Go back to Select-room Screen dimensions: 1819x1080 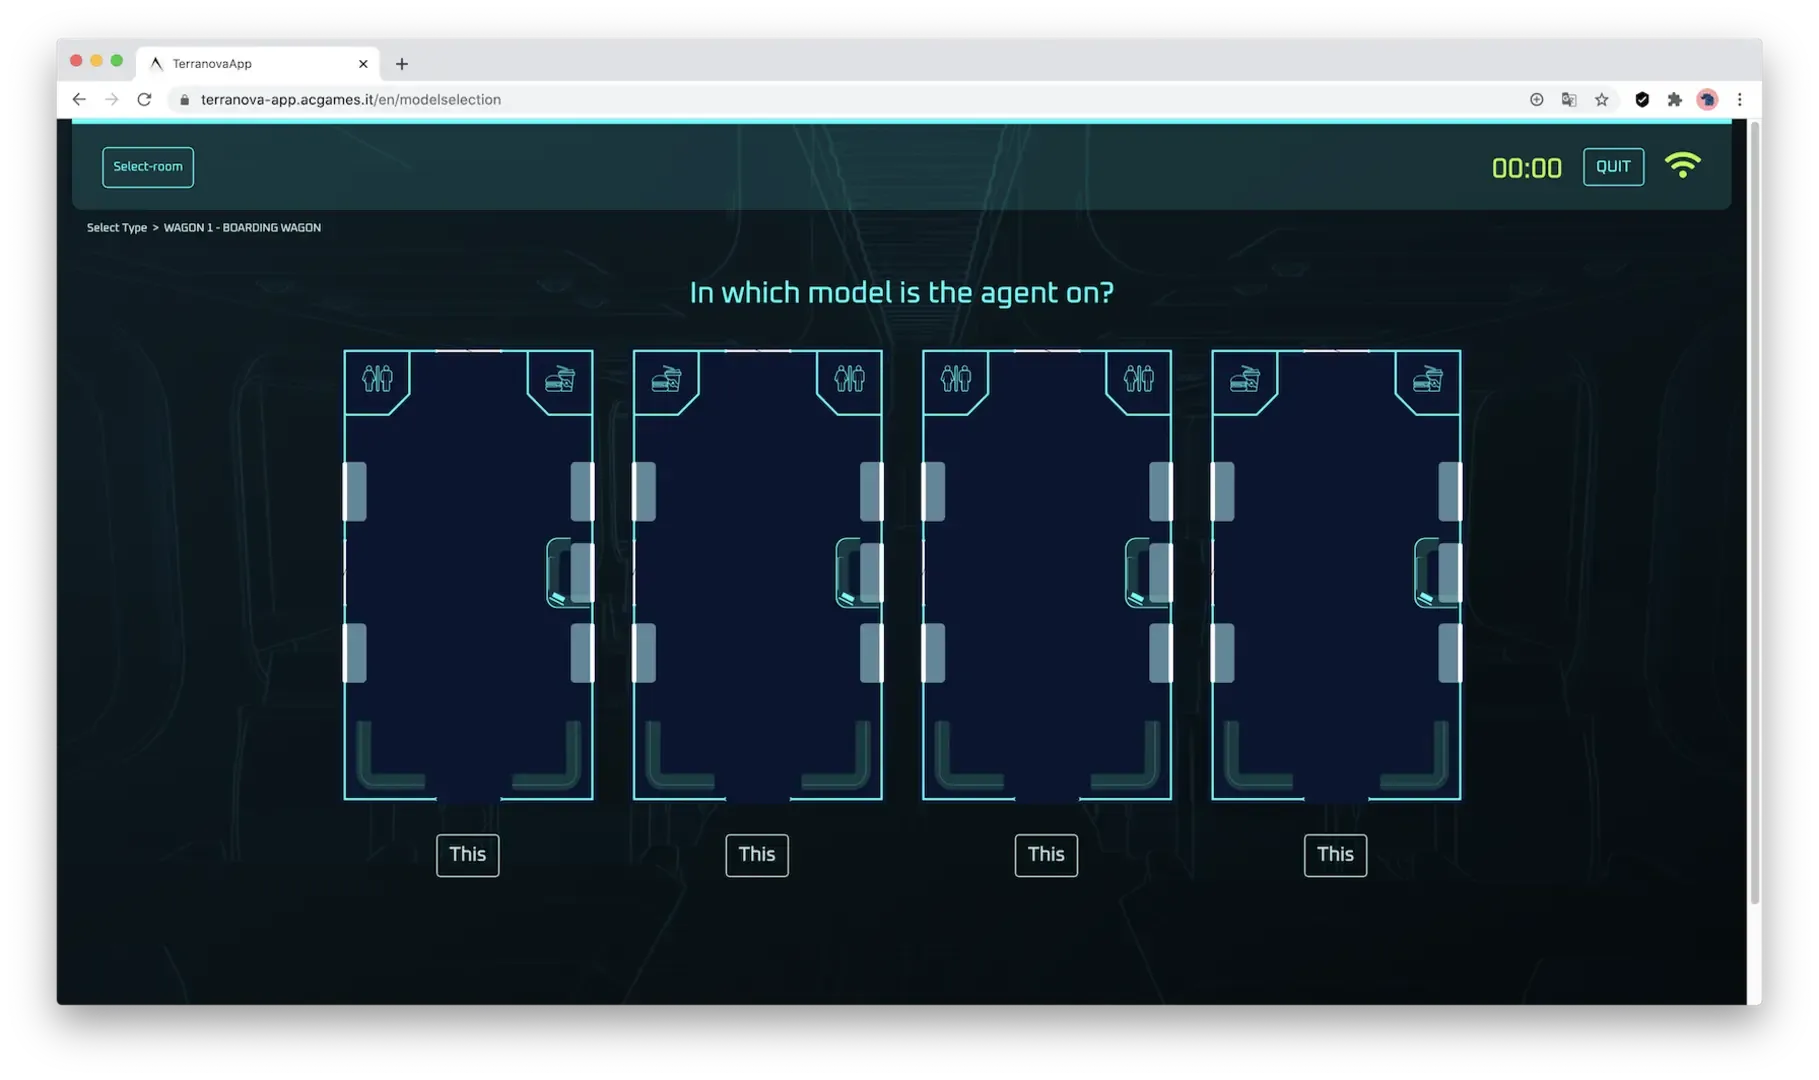(148, 167)
